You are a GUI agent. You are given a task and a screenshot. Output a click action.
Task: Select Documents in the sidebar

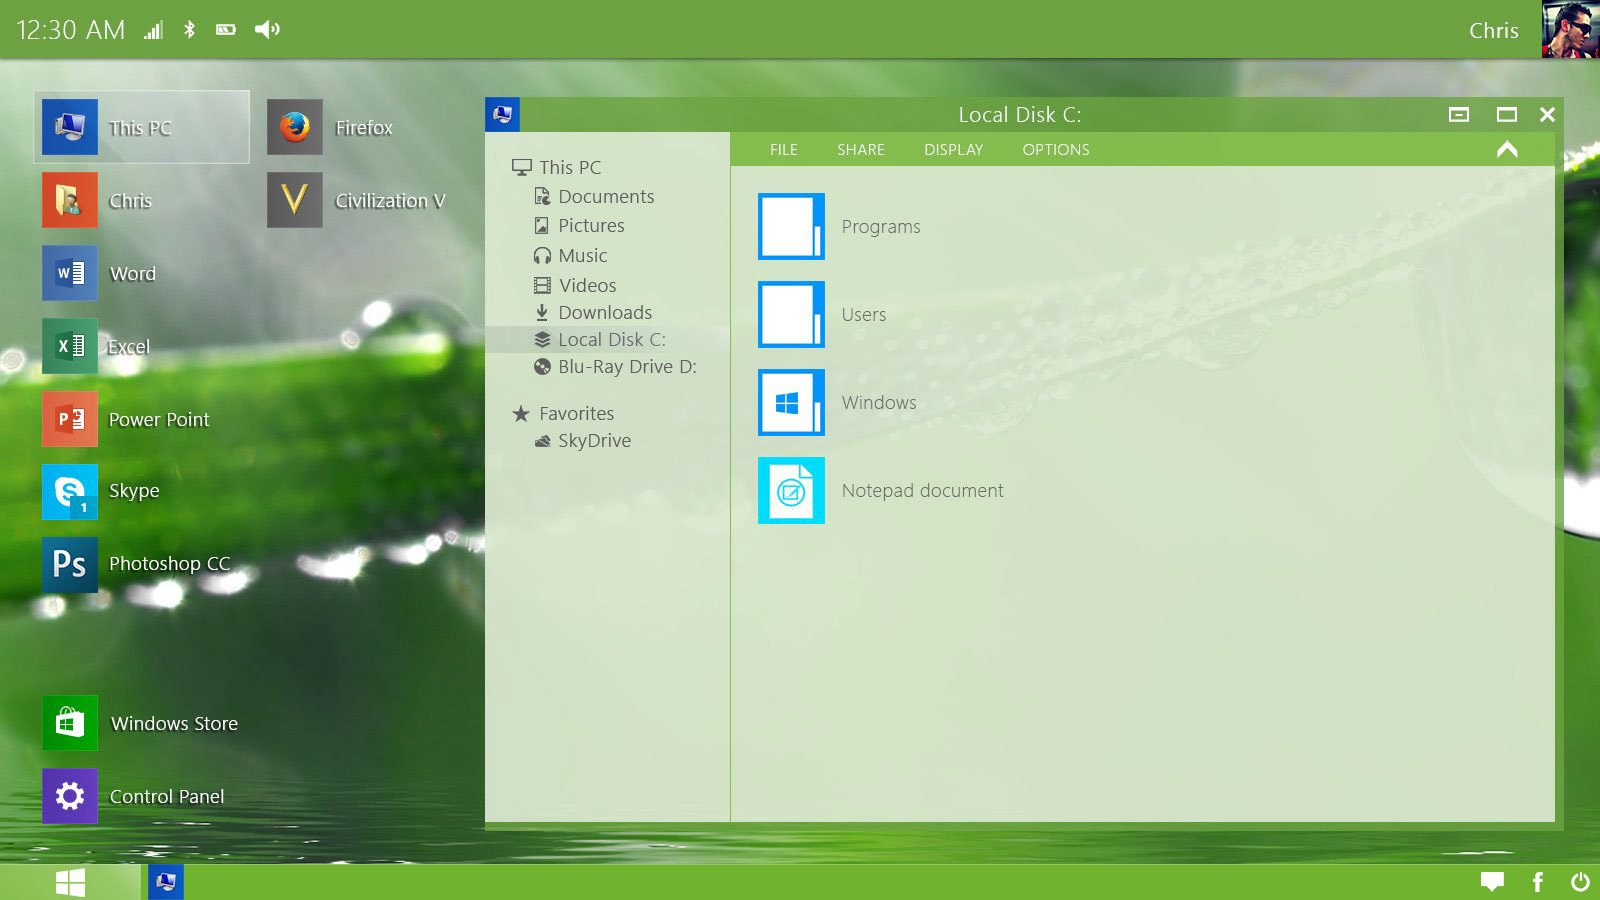tap(594, 196)
